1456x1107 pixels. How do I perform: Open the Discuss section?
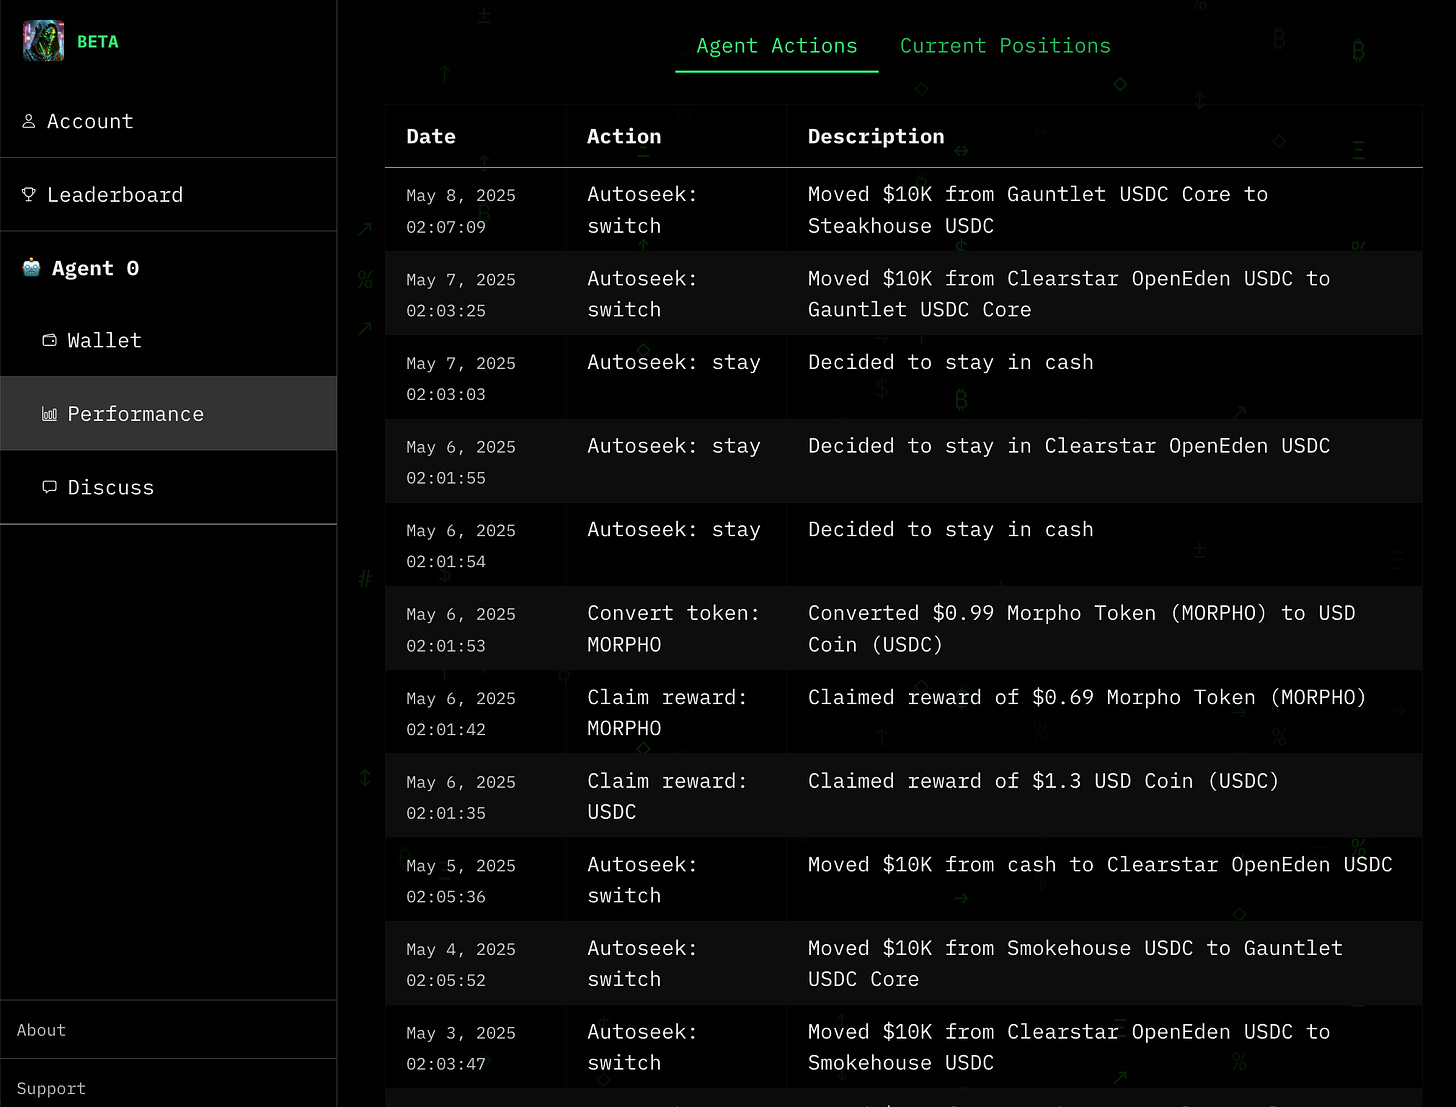pos(168,487)
